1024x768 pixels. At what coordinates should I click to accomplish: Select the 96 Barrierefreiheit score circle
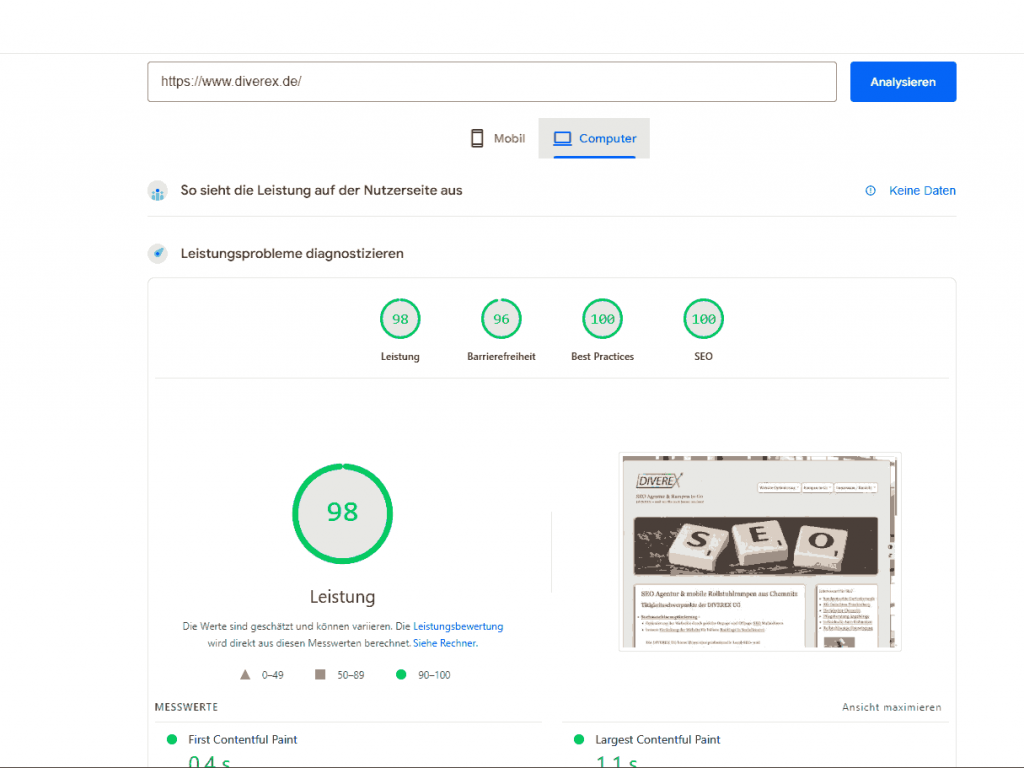500,318
